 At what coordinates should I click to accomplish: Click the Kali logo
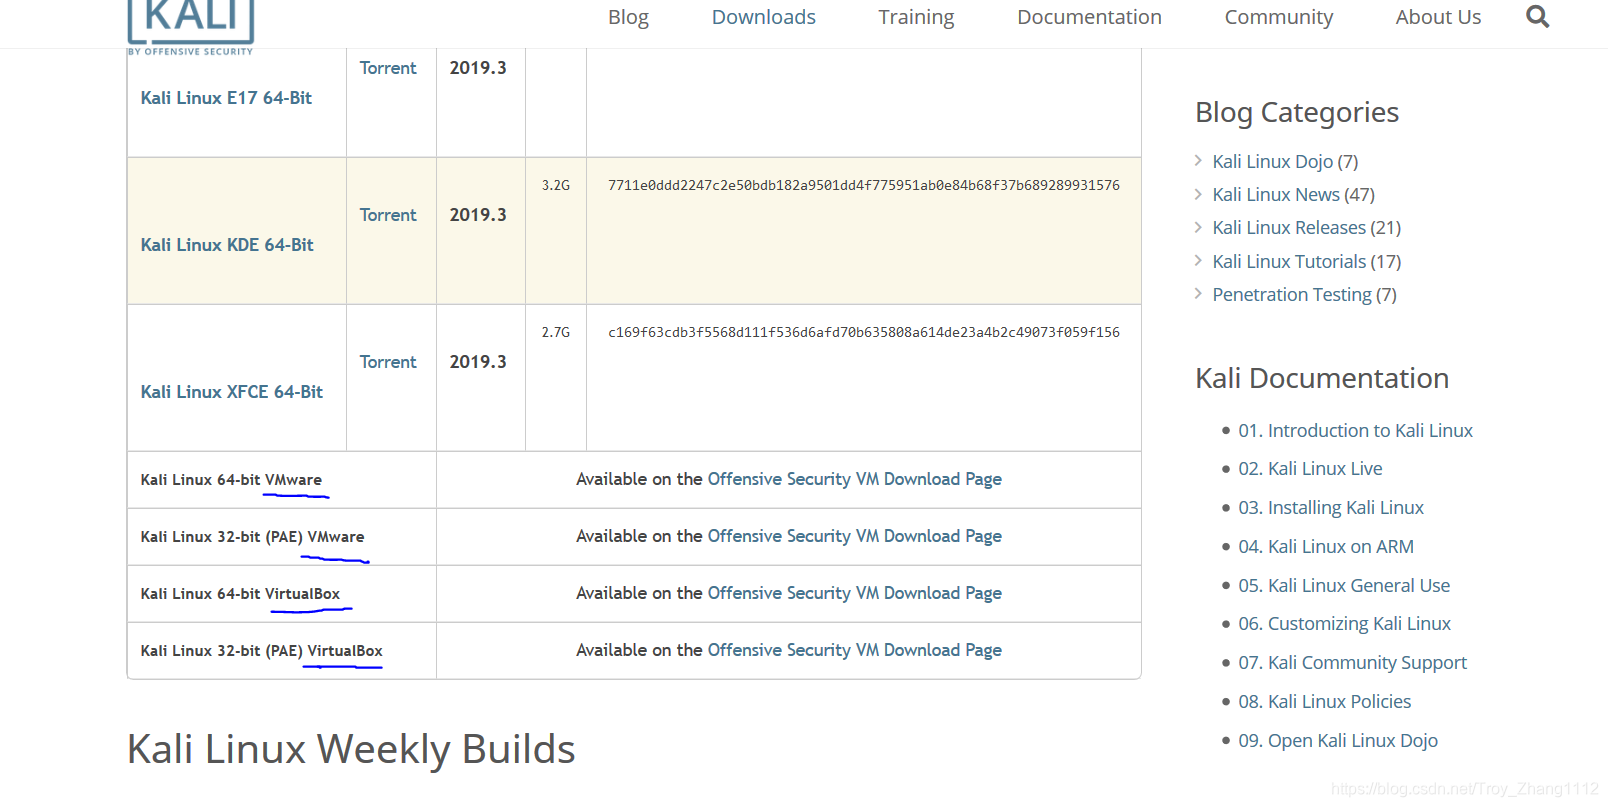pyautogui.click(x=191, y=26)
